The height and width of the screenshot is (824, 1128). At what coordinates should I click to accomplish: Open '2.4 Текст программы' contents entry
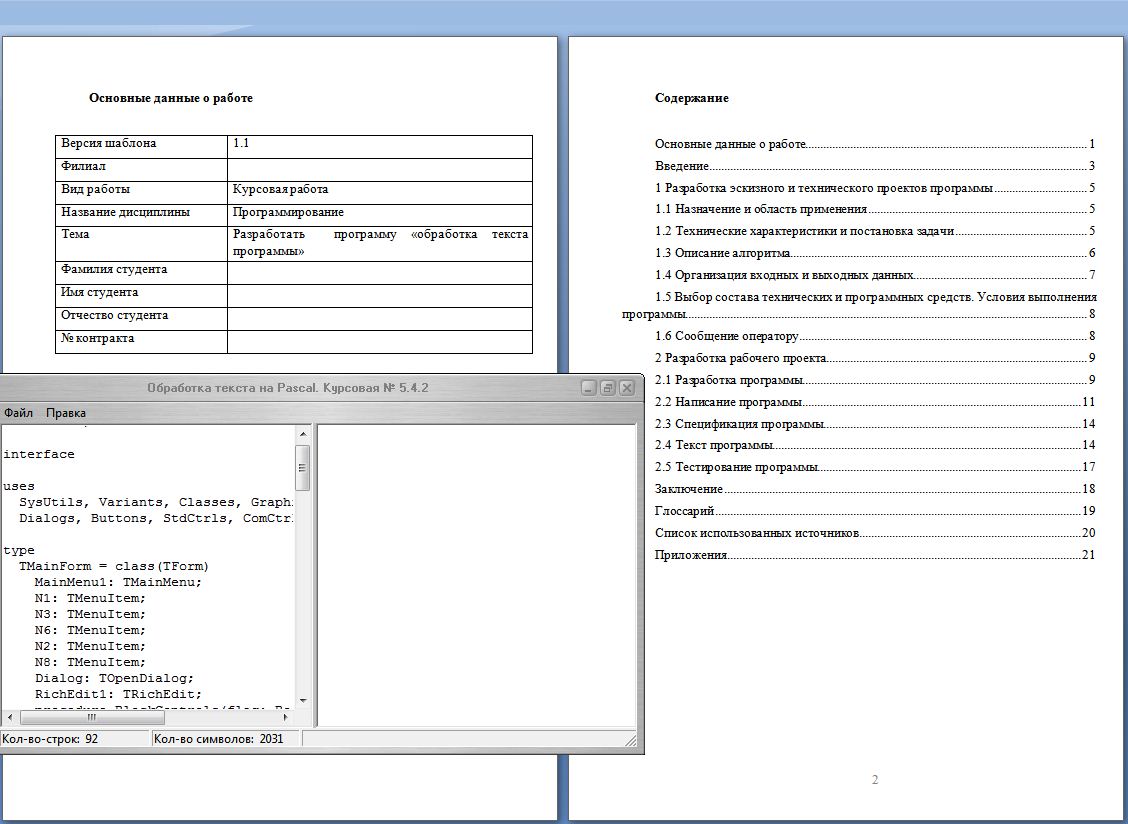875,445
